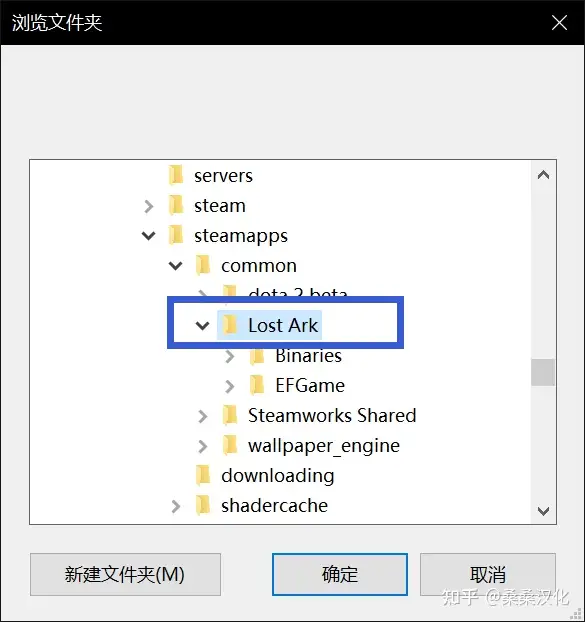Image resolution: width=585 pixels, height=622 pixels.
Task: Expand the Steamworks Shared folder
Action: 203,416
